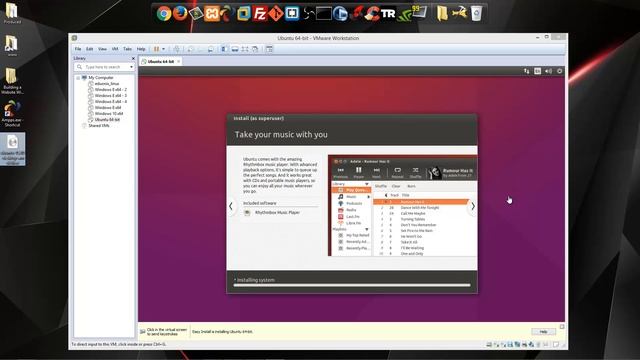Screen dimensions: 640x360
Task: Select the edureka_linux virtual machine
Action: click(107, 84)
